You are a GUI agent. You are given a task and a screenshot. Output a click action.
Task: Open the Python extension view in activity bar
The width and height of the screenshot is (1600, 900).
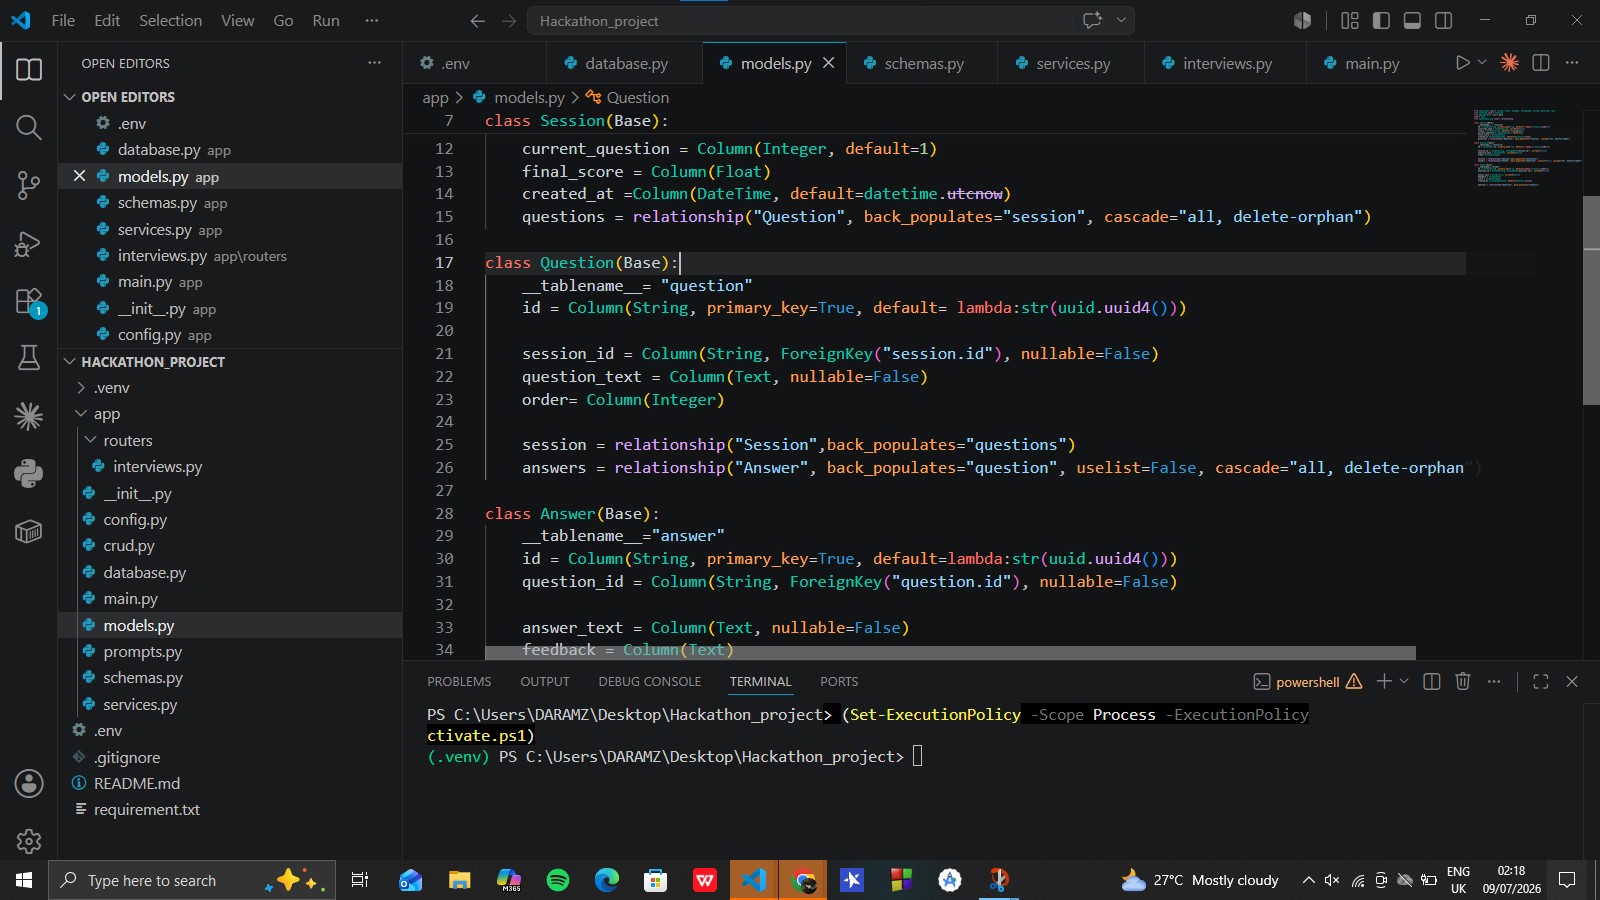point(29,473)
